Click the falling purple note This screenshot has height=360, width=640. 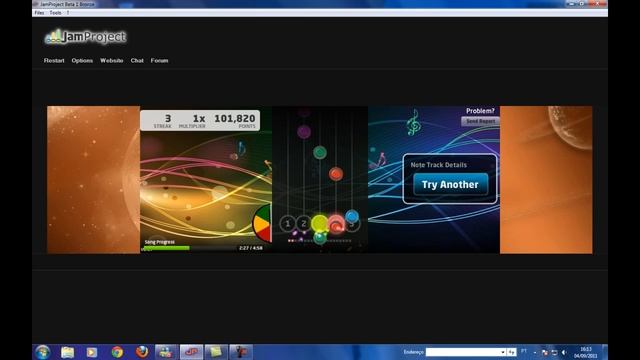[x=304, y=131]
